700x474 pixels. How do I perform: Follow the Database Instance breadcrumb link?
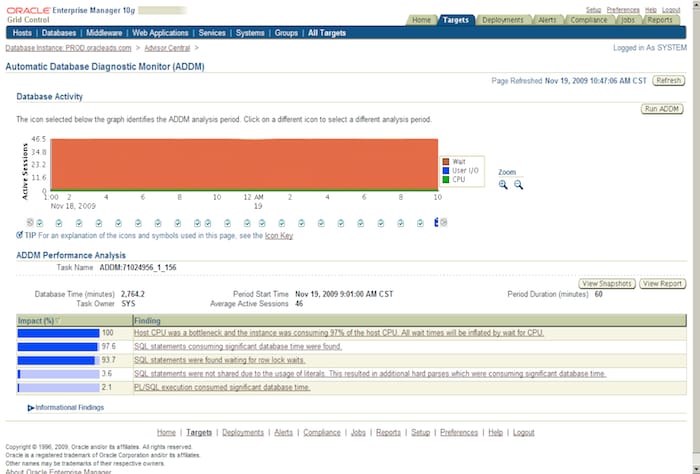68,48
